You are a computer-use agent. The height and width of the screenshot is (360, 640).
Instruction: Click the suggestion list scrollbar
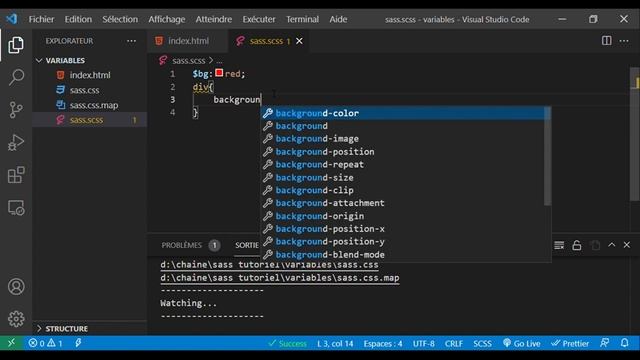point(547,156)
